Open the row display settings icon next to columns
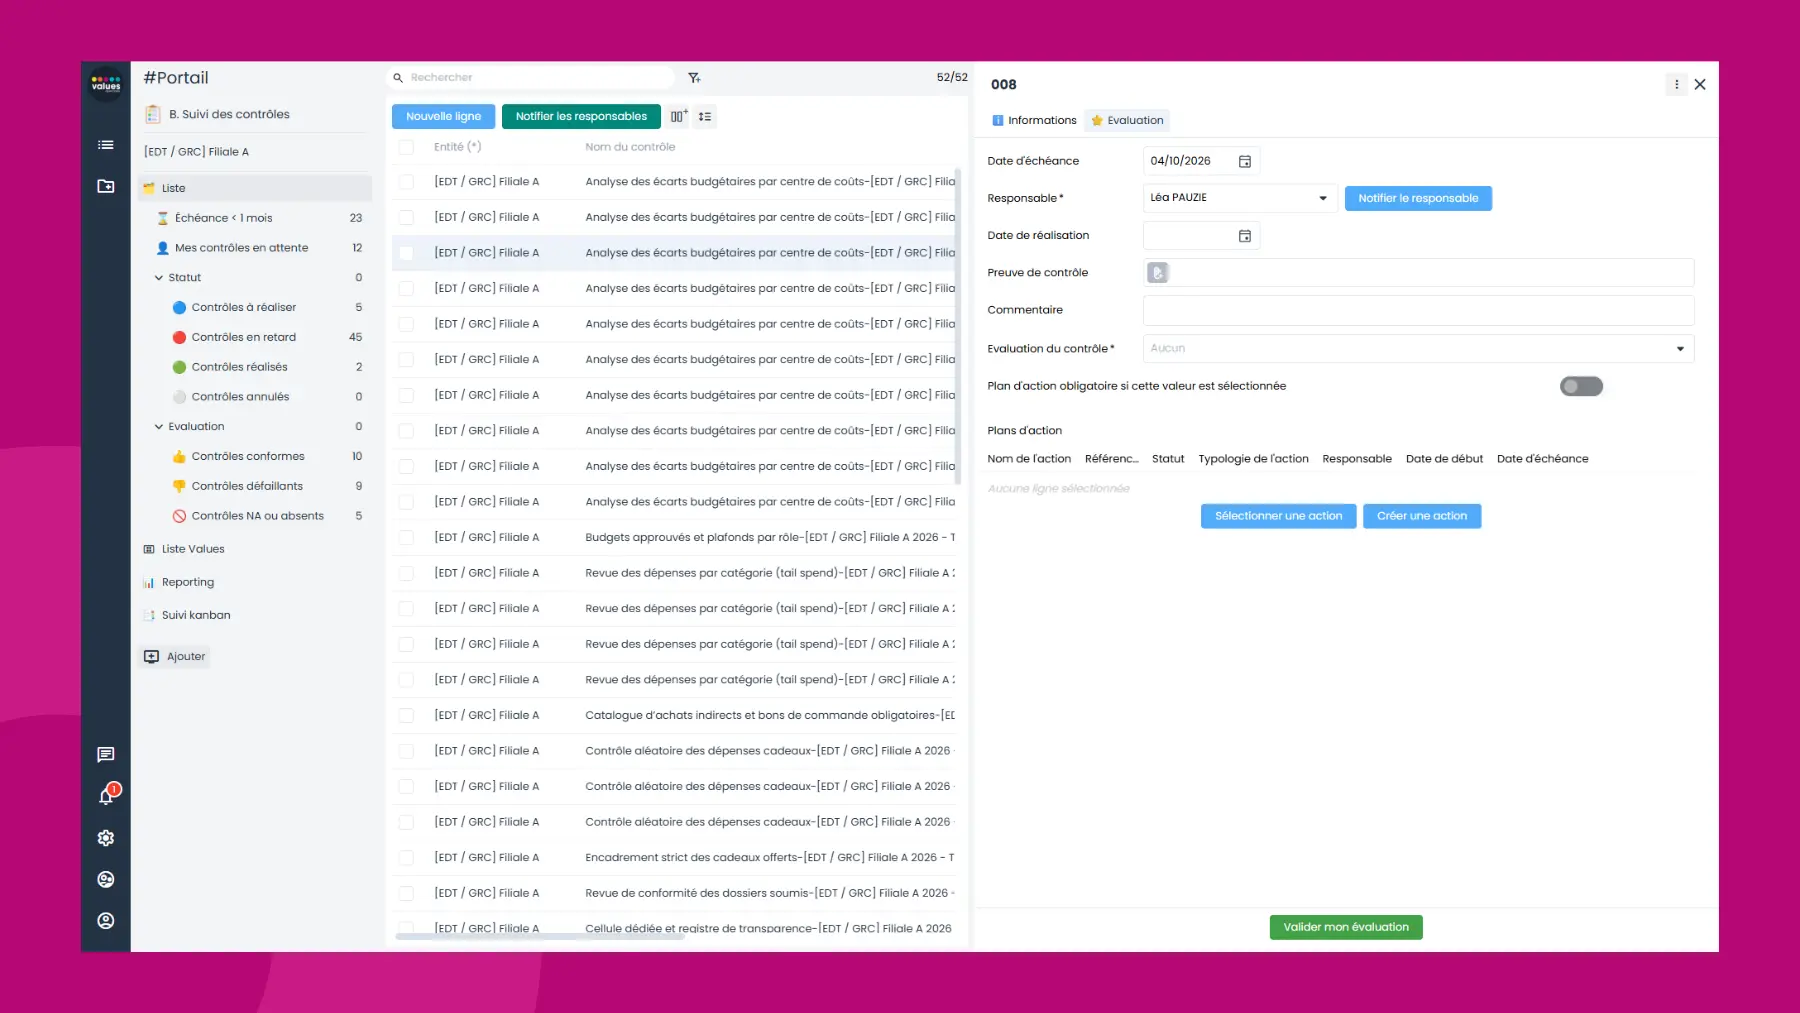 pos(705,116)
